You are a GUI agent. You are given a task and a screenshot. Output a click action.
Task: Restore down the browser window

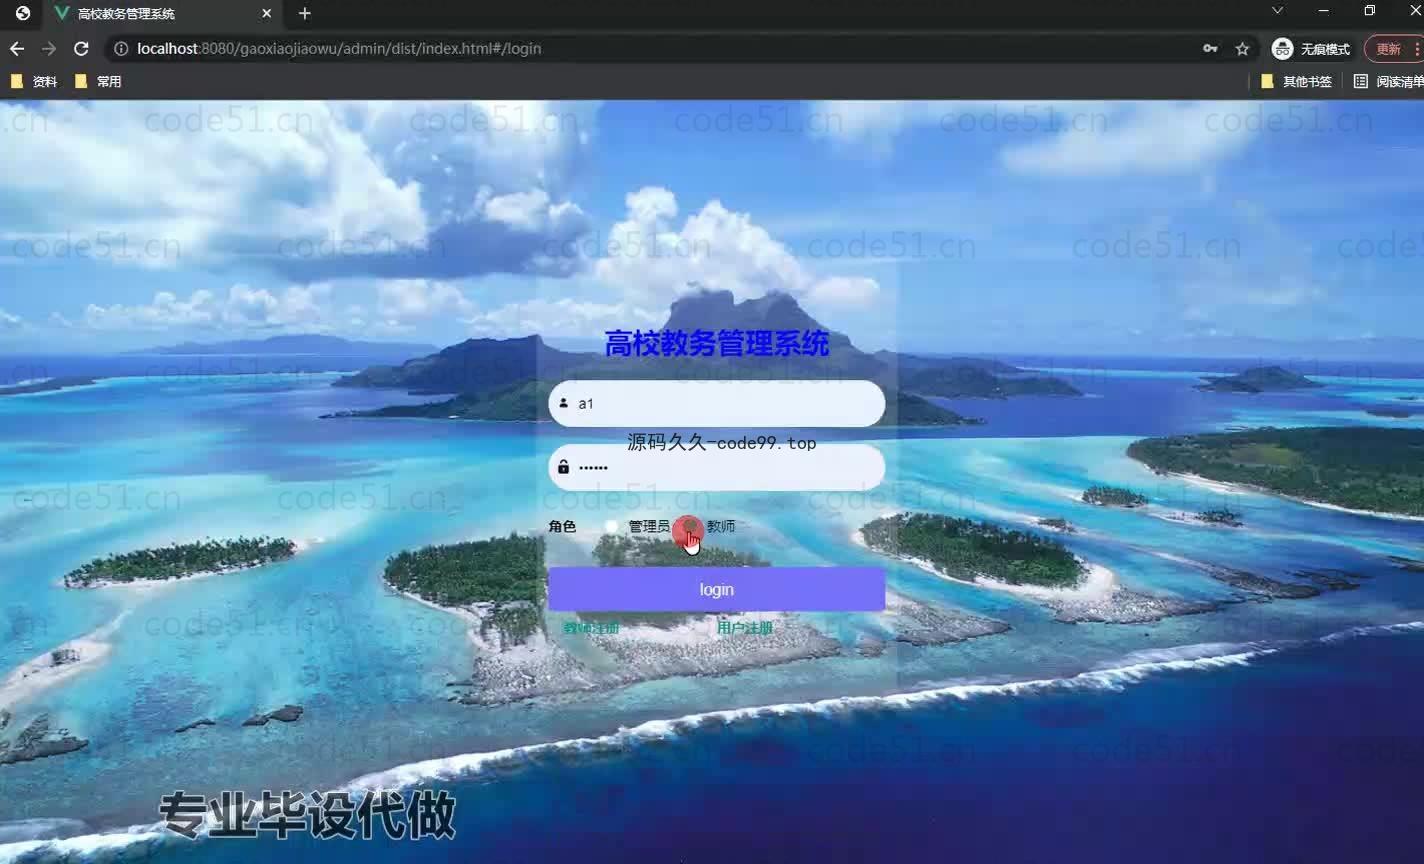pyautogui.click(x=1370, y=11)
